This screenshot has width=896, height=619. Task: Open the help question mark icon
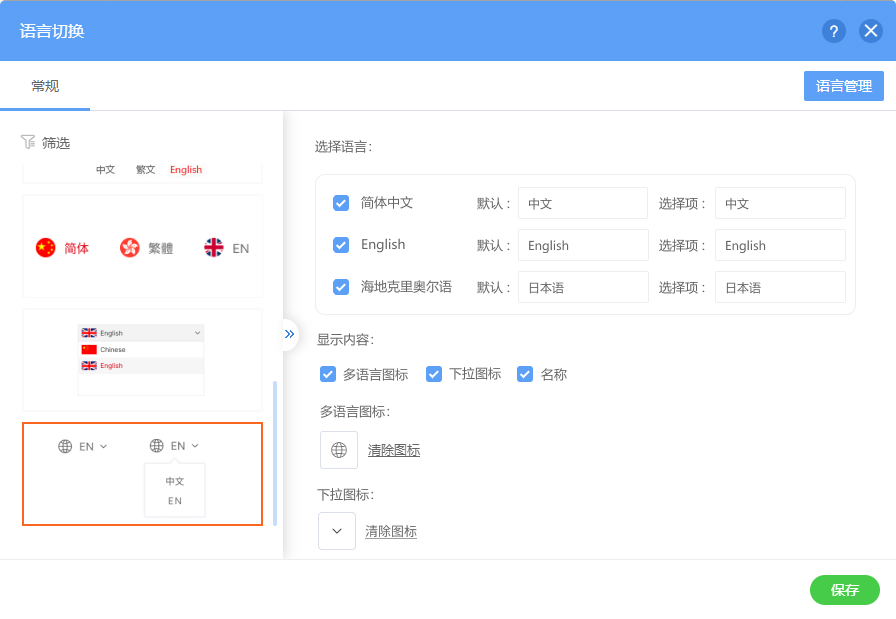pyautogui.click(x=834, y=31)
